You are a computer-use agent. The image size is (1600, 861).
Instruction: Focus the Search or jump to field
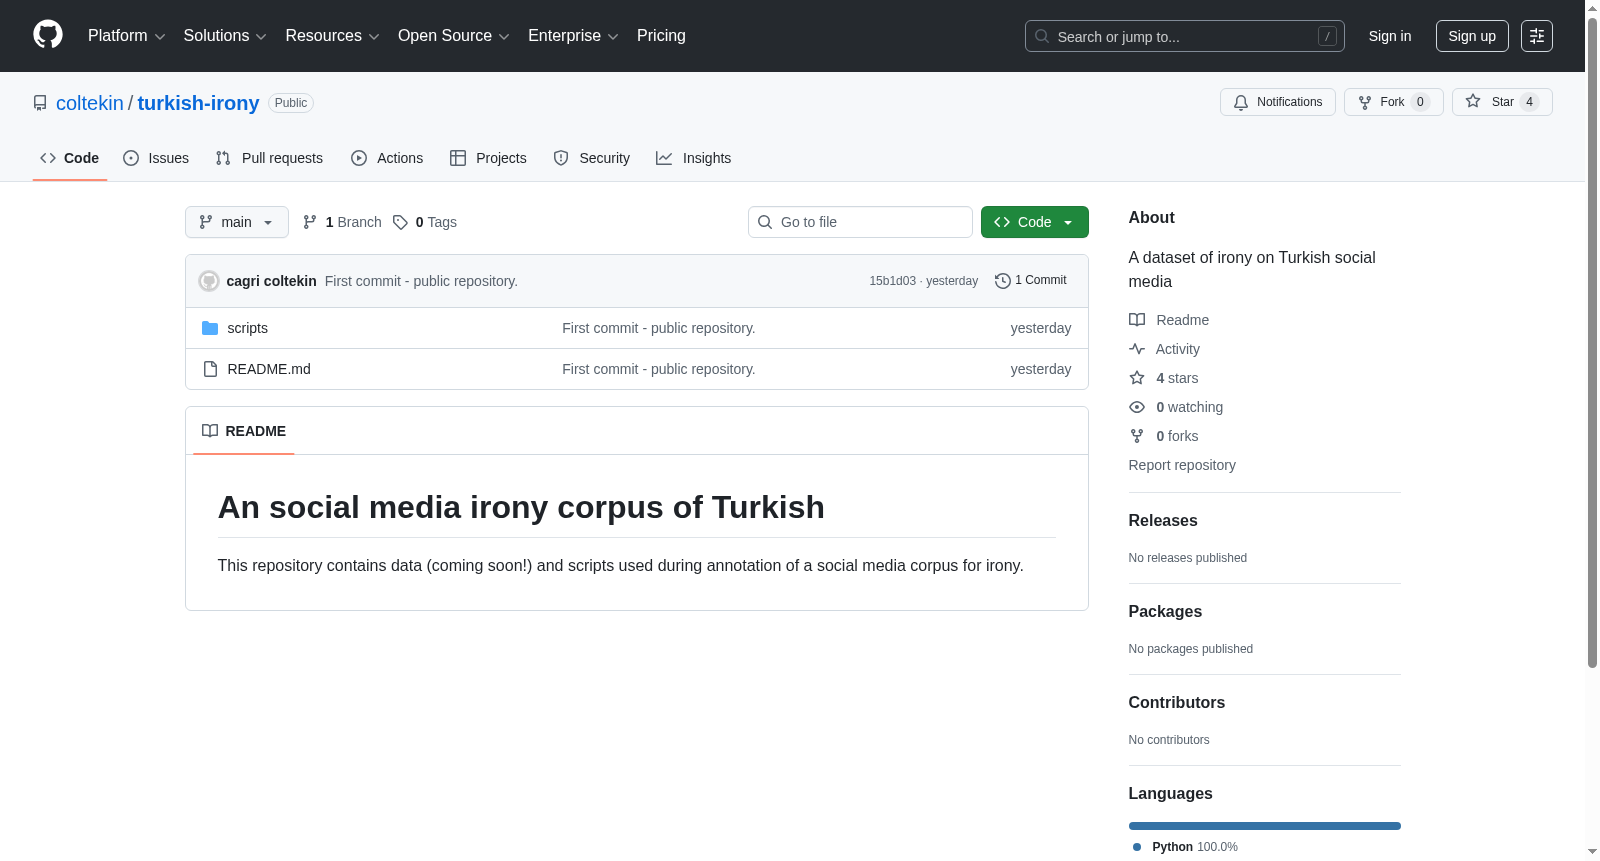coord(1185,36)
